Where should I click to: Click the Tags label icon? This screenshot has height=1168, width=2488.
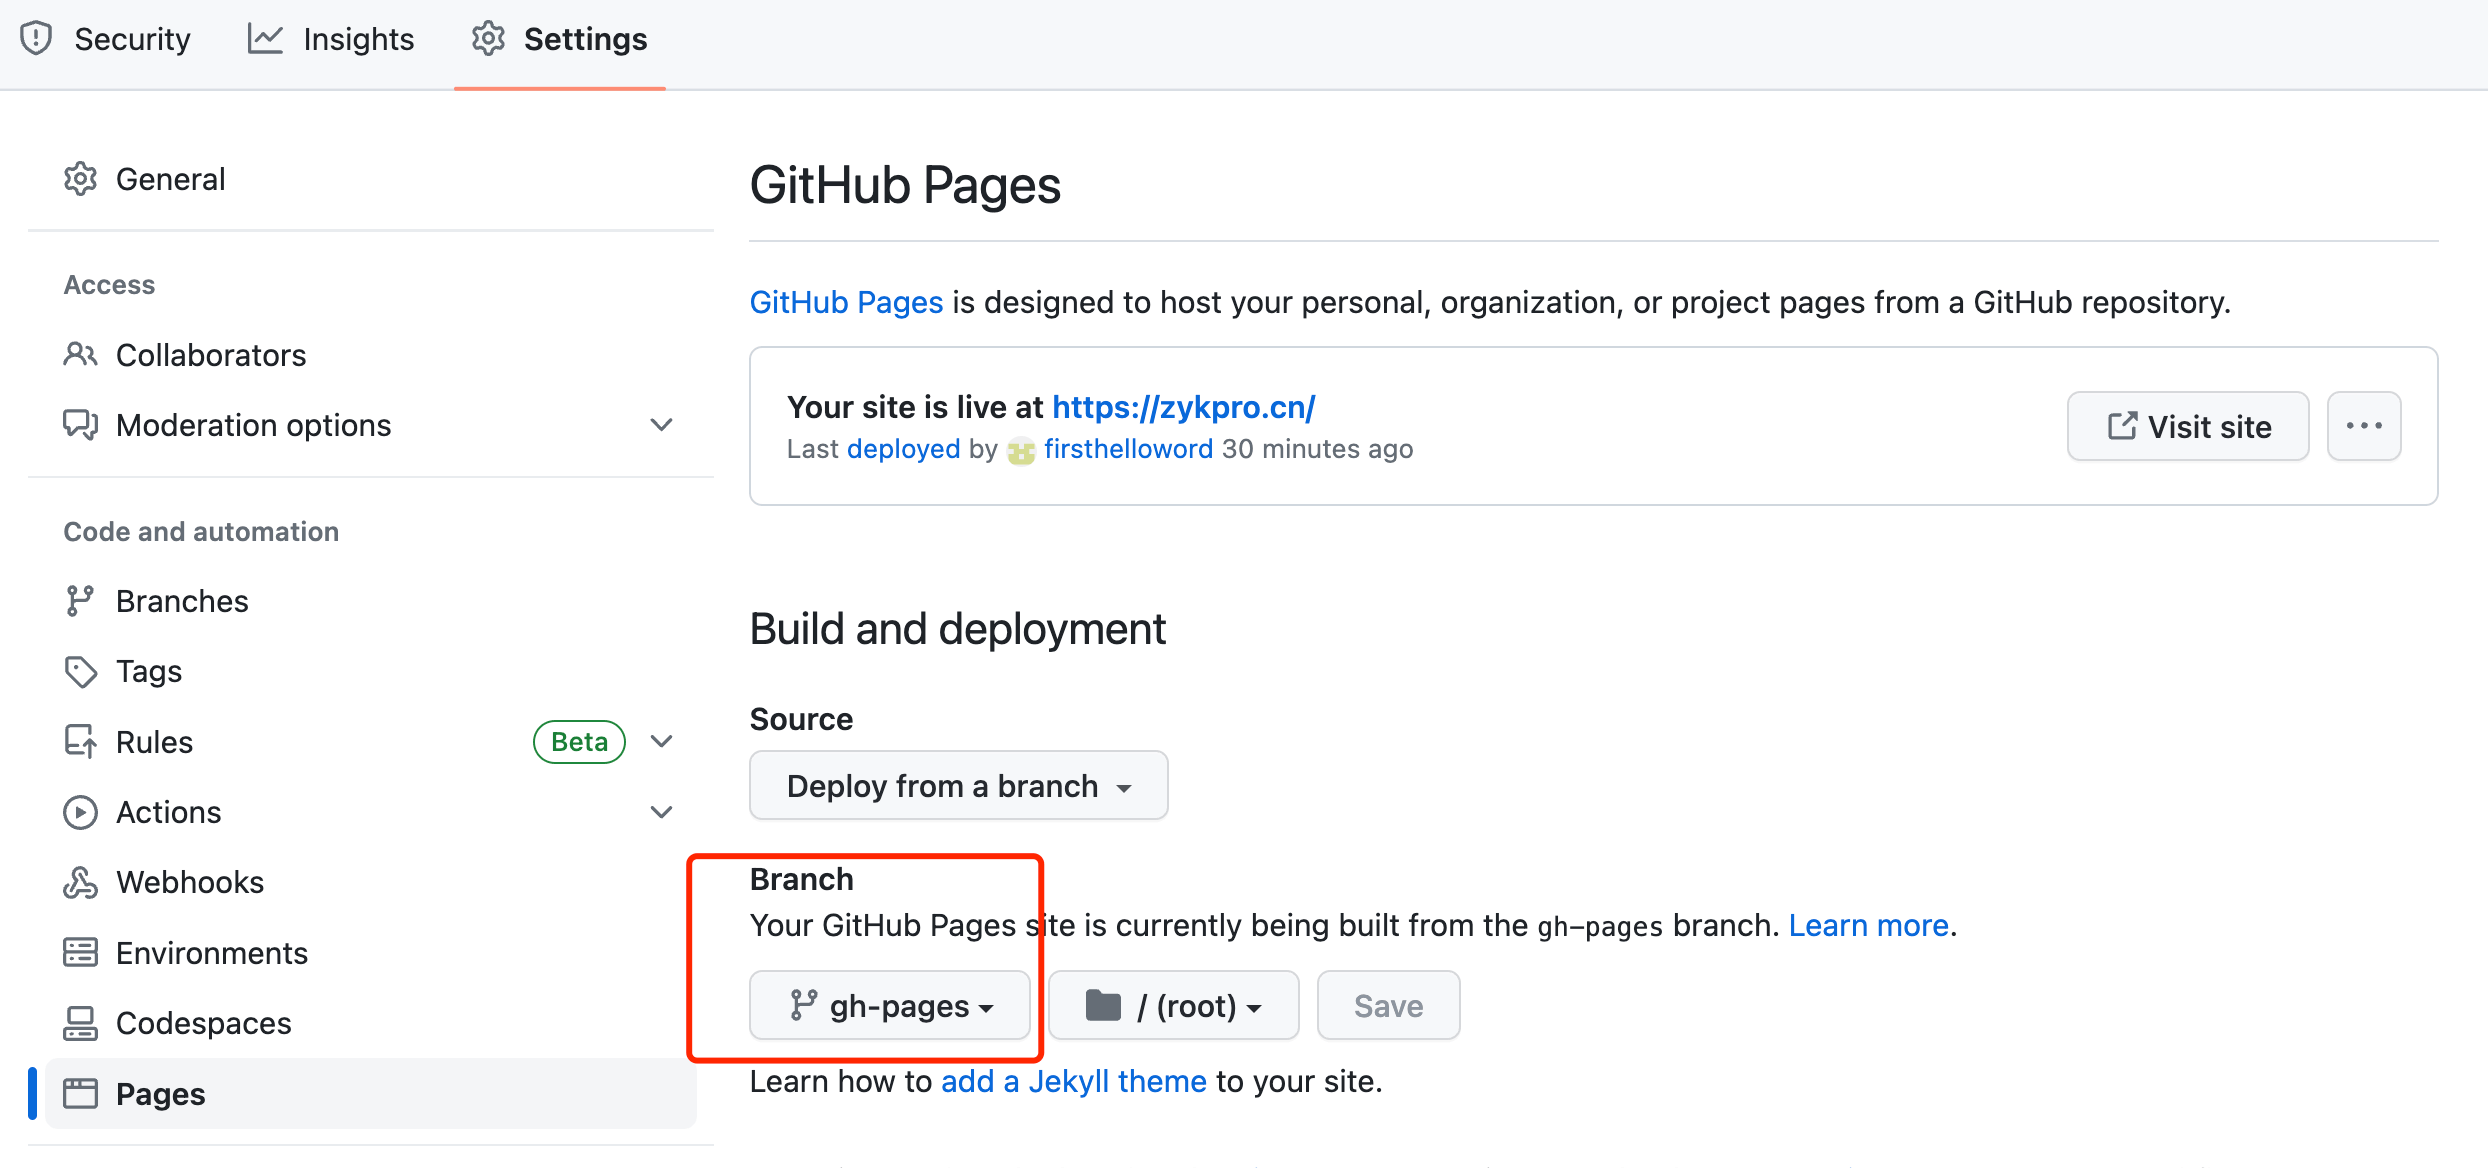tap(80, 671)
